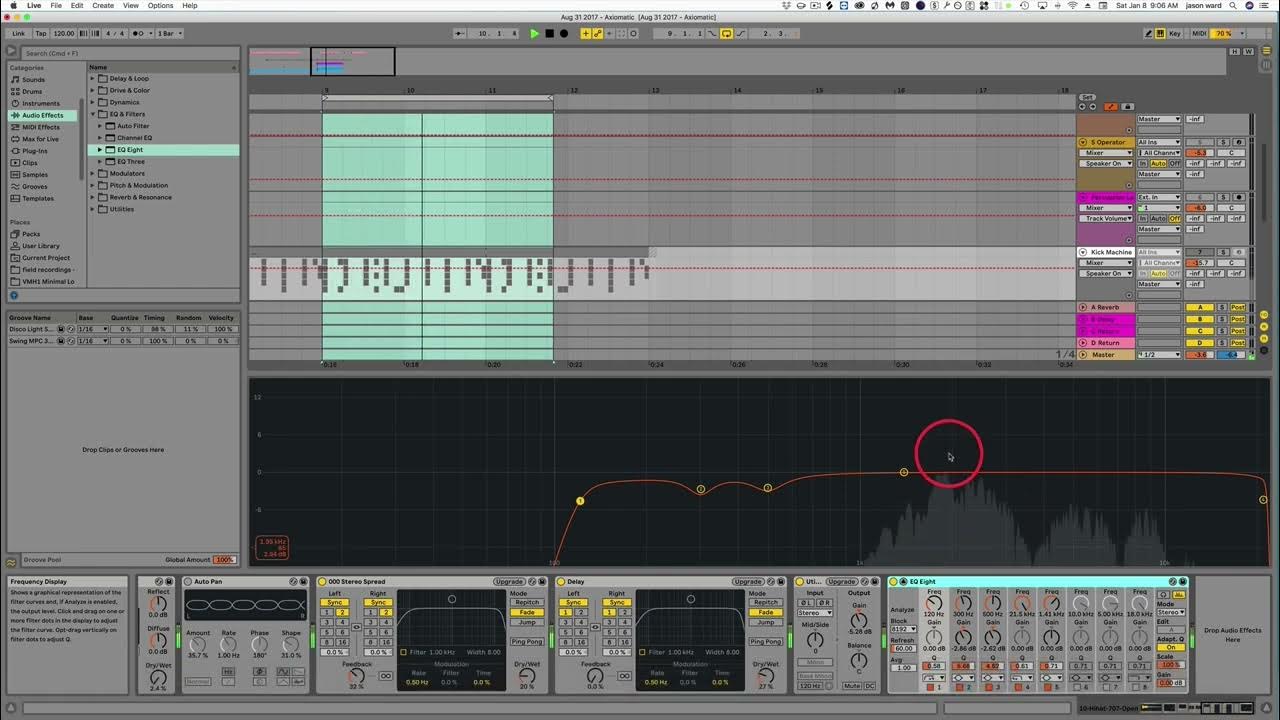Open Max for Live category
The width and height of the screenshot is (1280, 720).
[x=40, y=139]
